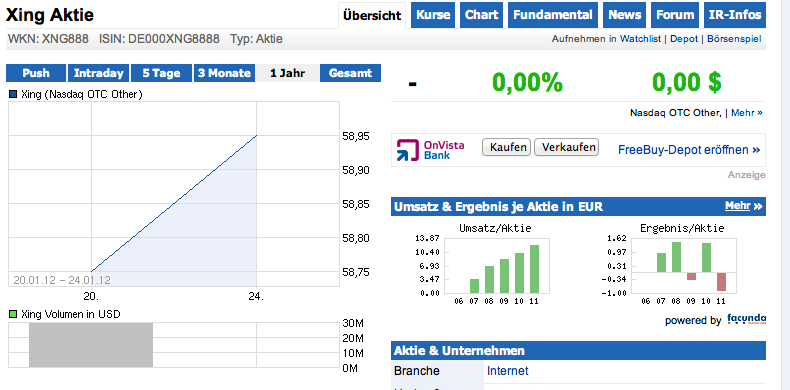Image resolution: width=790 pixels, height=390 pixels.
Task: Click Mehr next to Nasdaq OTC Other
Action: (747, 113)
